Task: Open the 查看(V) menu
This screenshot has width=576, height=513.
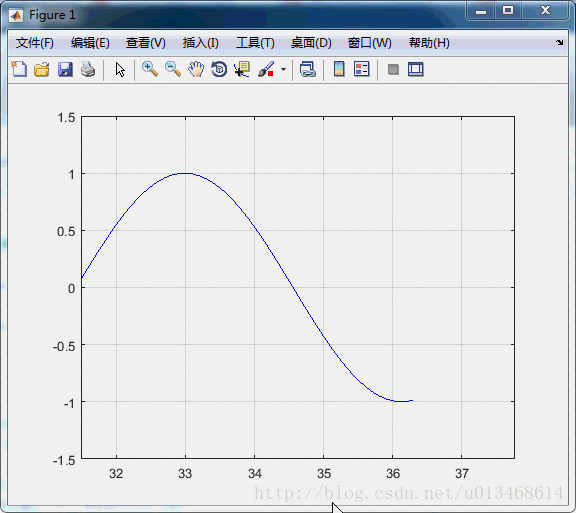Action: (146, 43)
